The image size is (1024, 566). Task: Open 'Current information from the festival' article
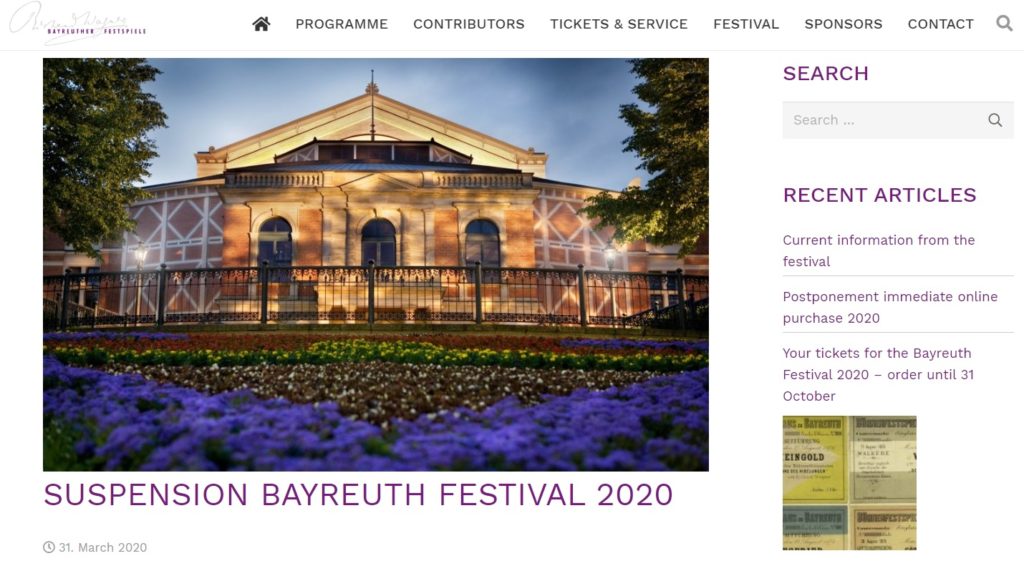coord(878,251)
